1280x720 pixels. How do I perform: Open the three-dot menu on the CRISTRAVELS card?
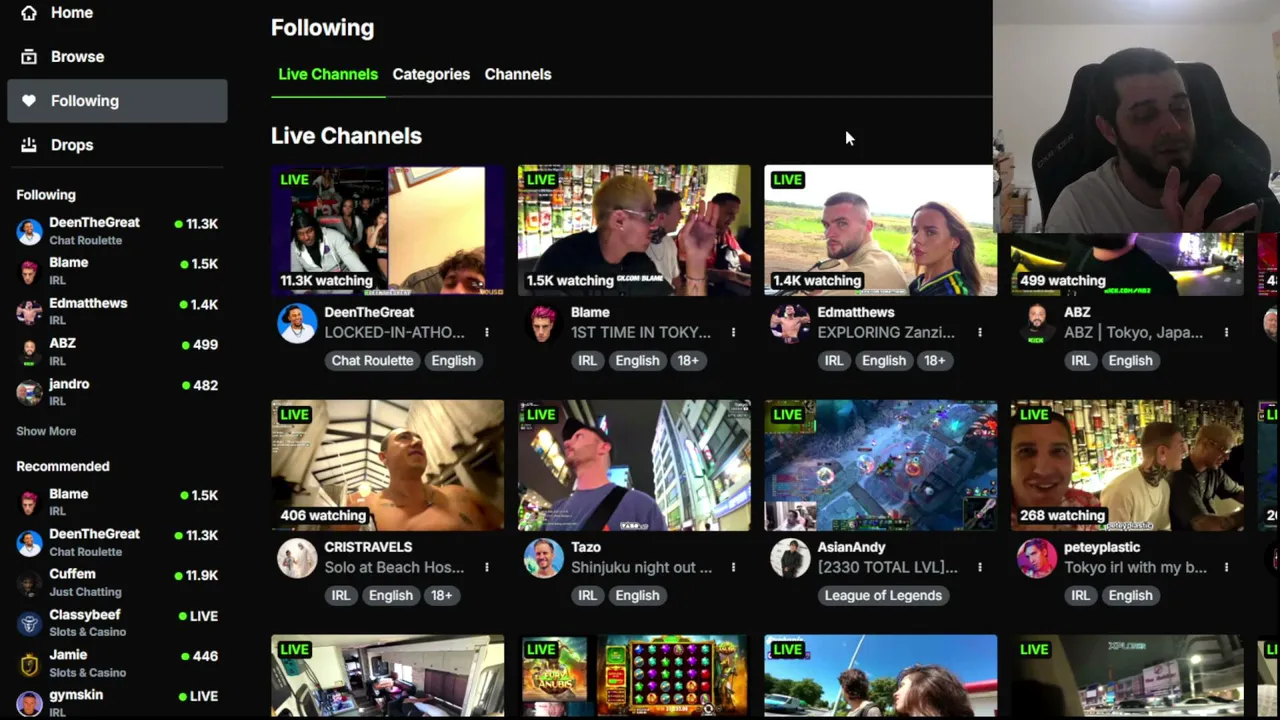coord(487,567)
